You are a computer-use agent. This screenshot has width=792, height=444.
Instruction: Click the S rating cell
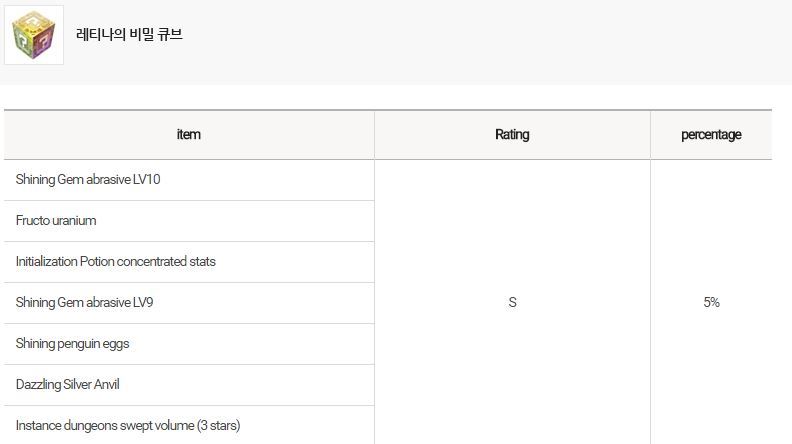tap(512, 303)
